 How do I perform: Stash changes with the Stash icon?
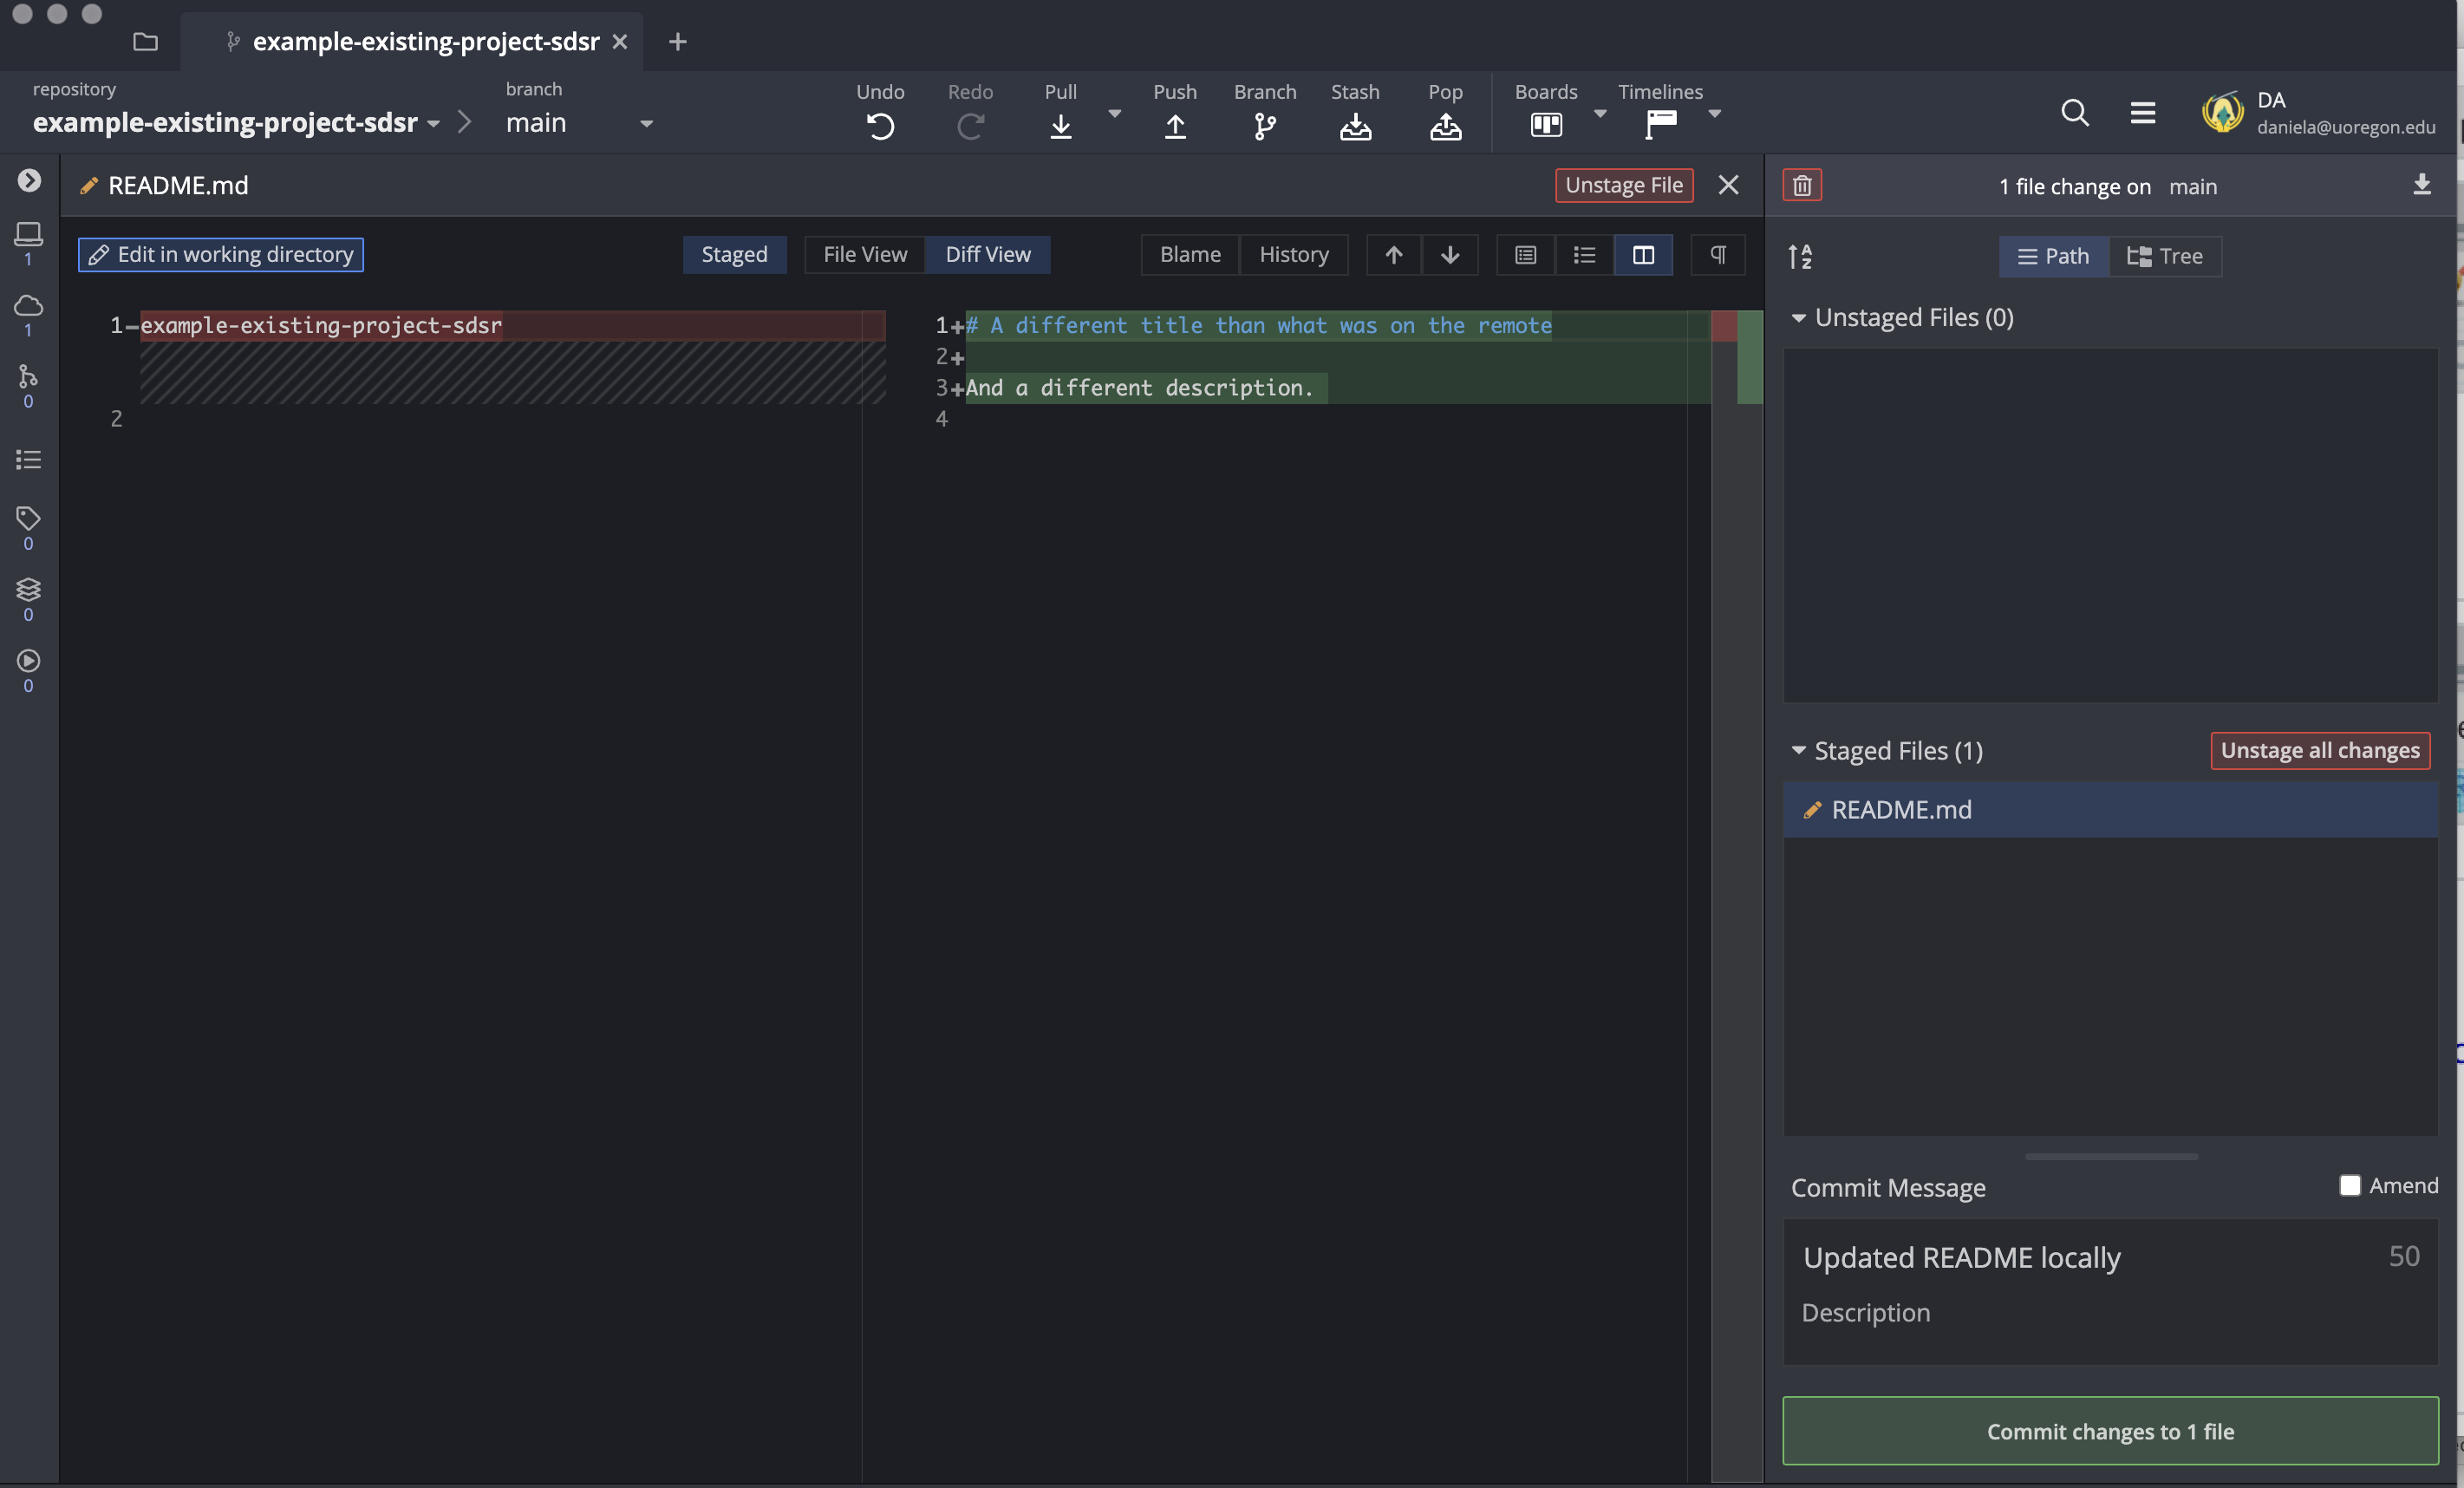tap(1355, 126)
